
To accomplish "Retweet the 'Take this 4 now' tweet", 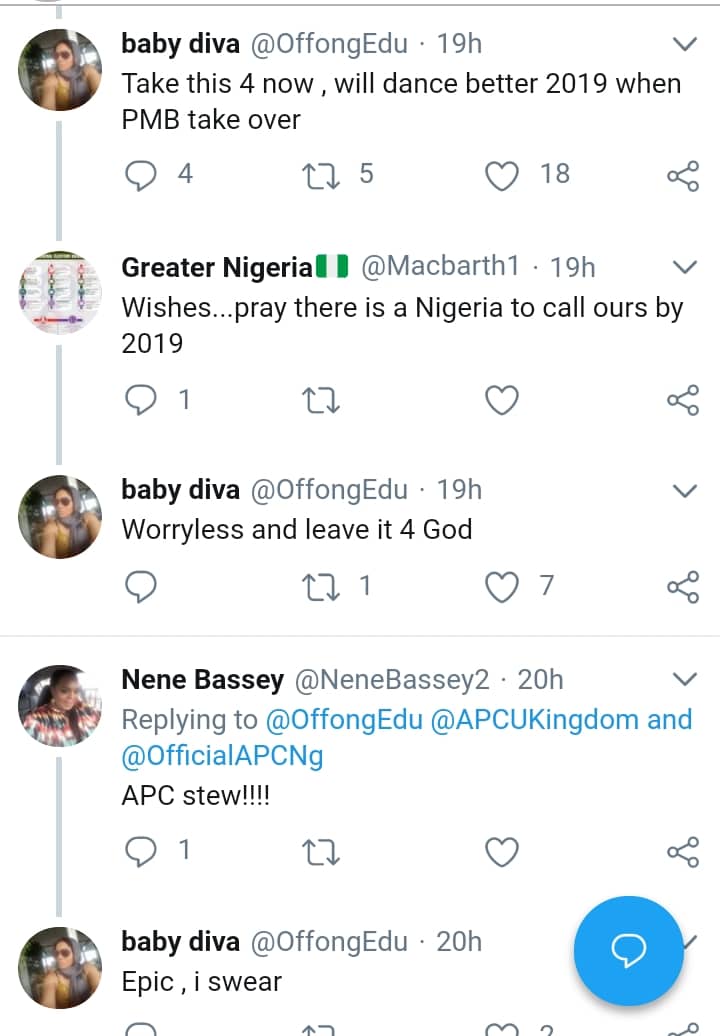I will click(x=321, y=176).
